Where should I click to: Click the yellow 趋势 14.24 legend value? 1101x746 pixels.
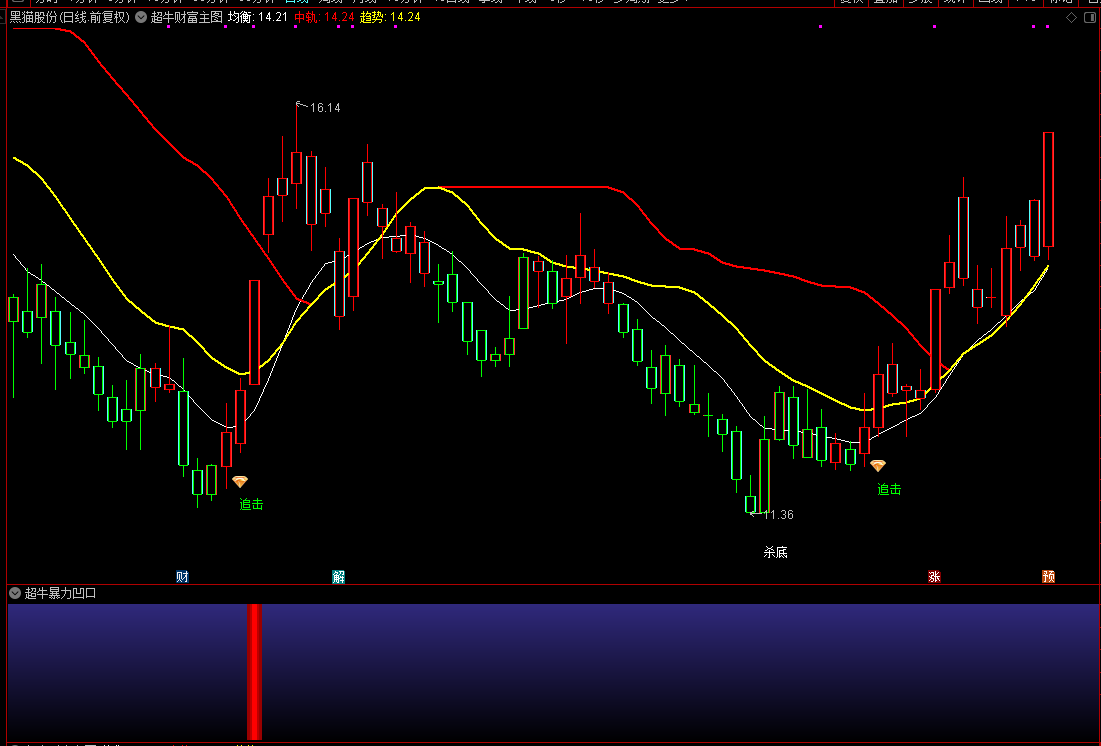pyautogui.click(x=390, y=17)
